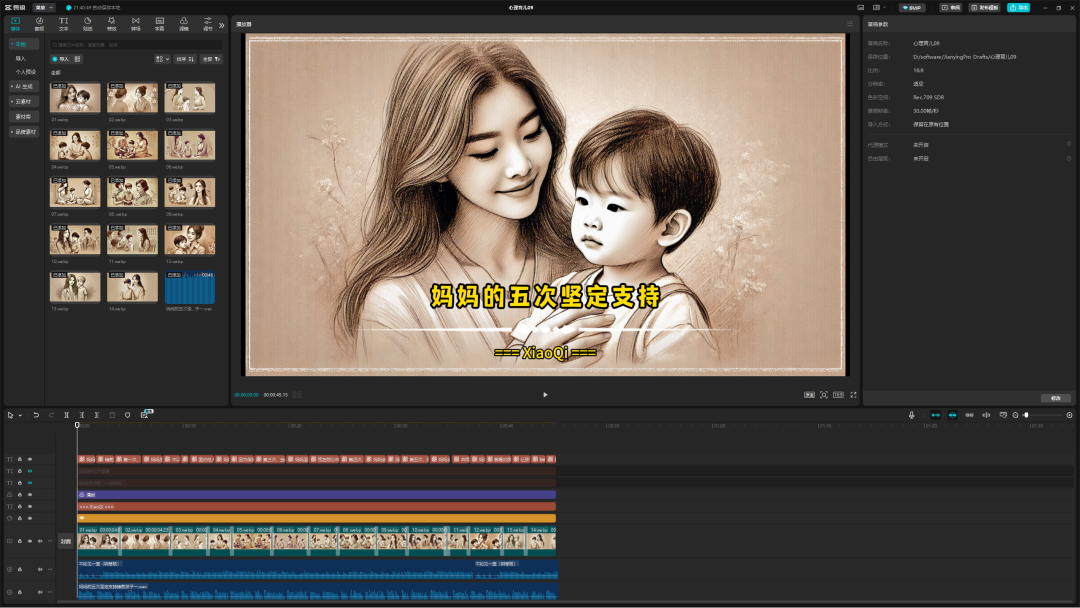Image resolution: width=1080 pixels, height=608 pixels.
Task: Click the SVIP membership button
Action: (912, 8)
